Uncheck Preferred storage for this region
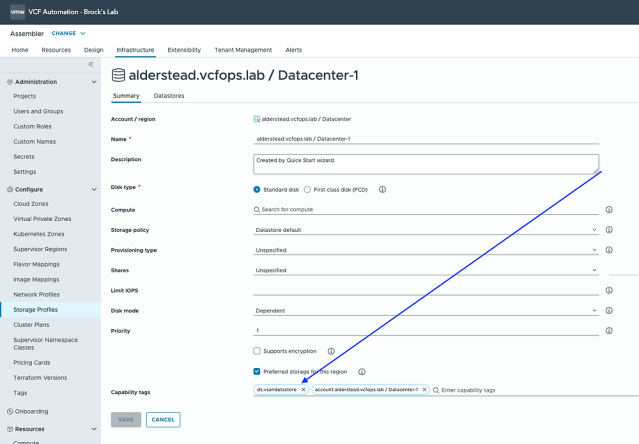 click(x=257, y=371)
